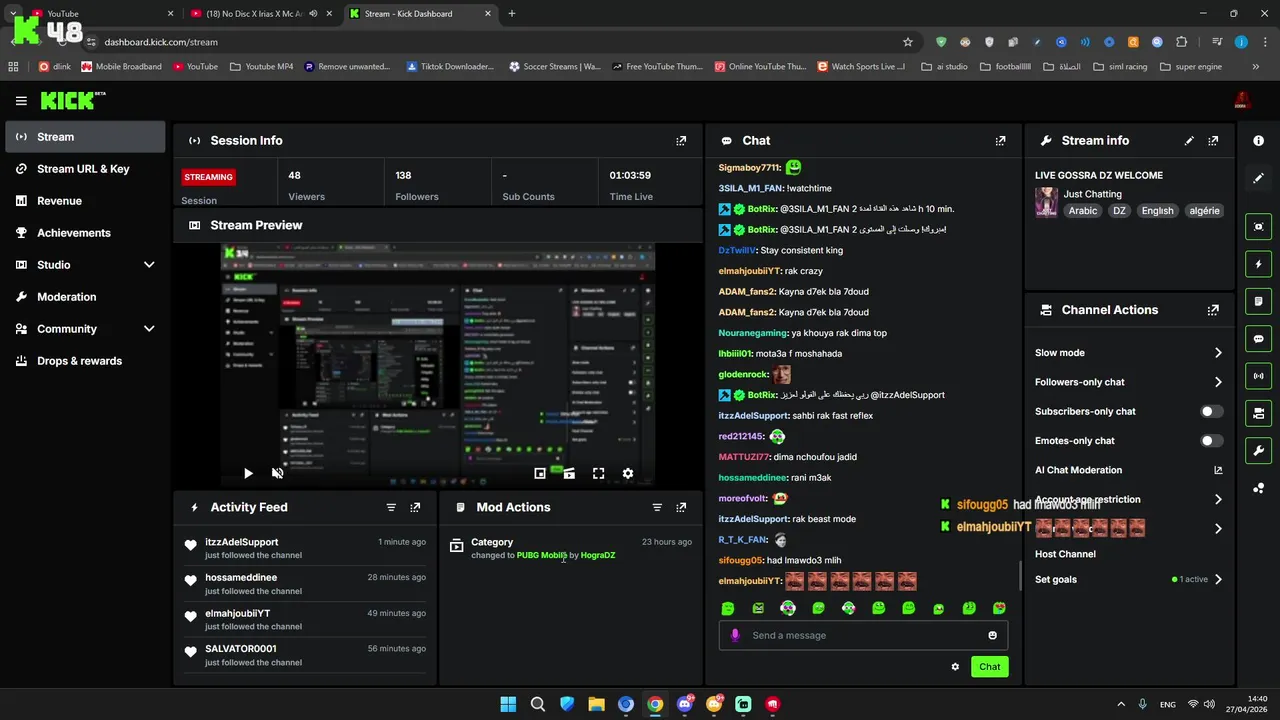Click the Just Chatting category thumbnail
Screen dimensions: 1280x720
pos(1046,202)
